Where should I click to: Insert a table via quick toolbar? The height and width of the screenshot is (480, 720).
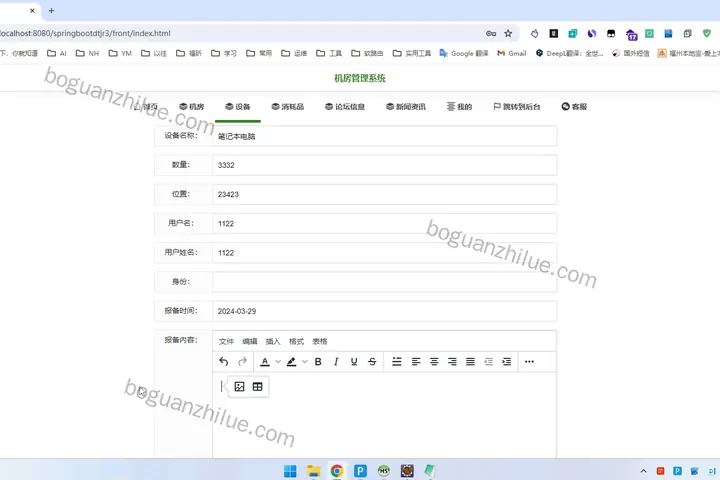(x=258, y=387)
